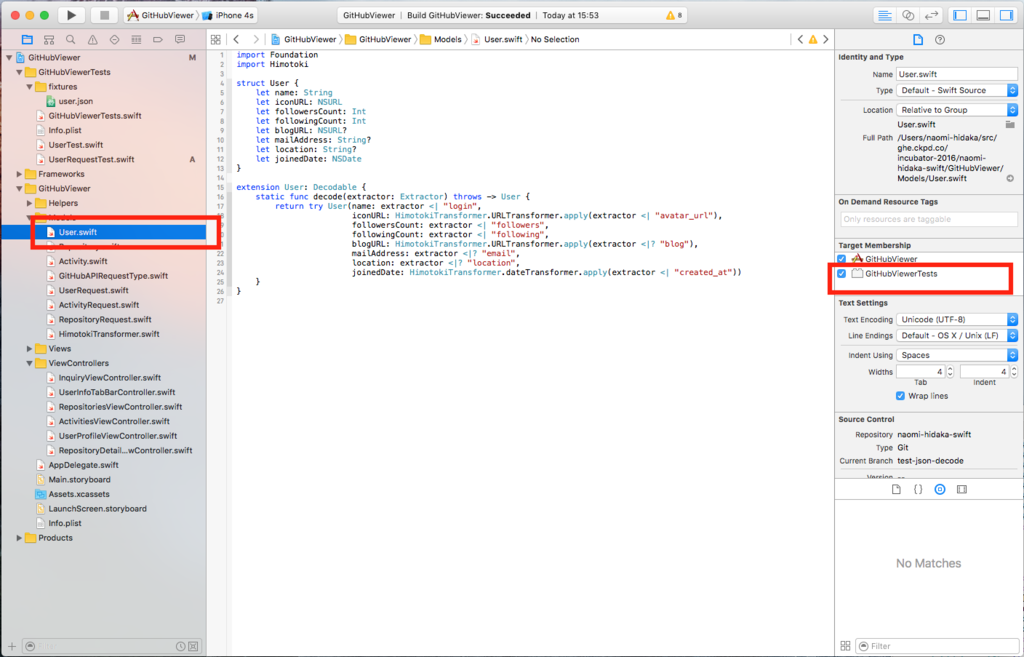Image resolution: width=1024 pixels, height=657 pixels.
Task: Open Location dropdown Relative to Group
Action: tap(957, 110)
